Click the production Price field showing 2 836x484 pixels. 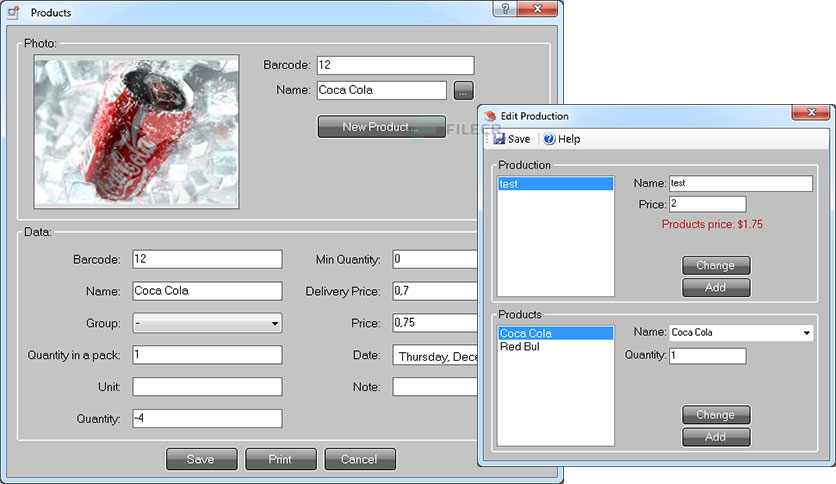pos(708,204)
